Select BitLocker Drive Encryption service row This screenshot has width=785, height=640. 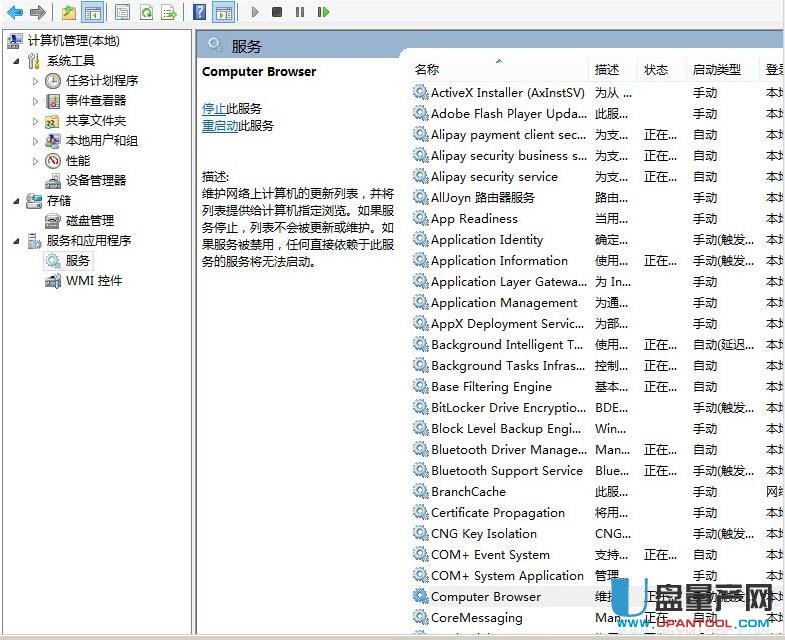[x=597, y=408]
